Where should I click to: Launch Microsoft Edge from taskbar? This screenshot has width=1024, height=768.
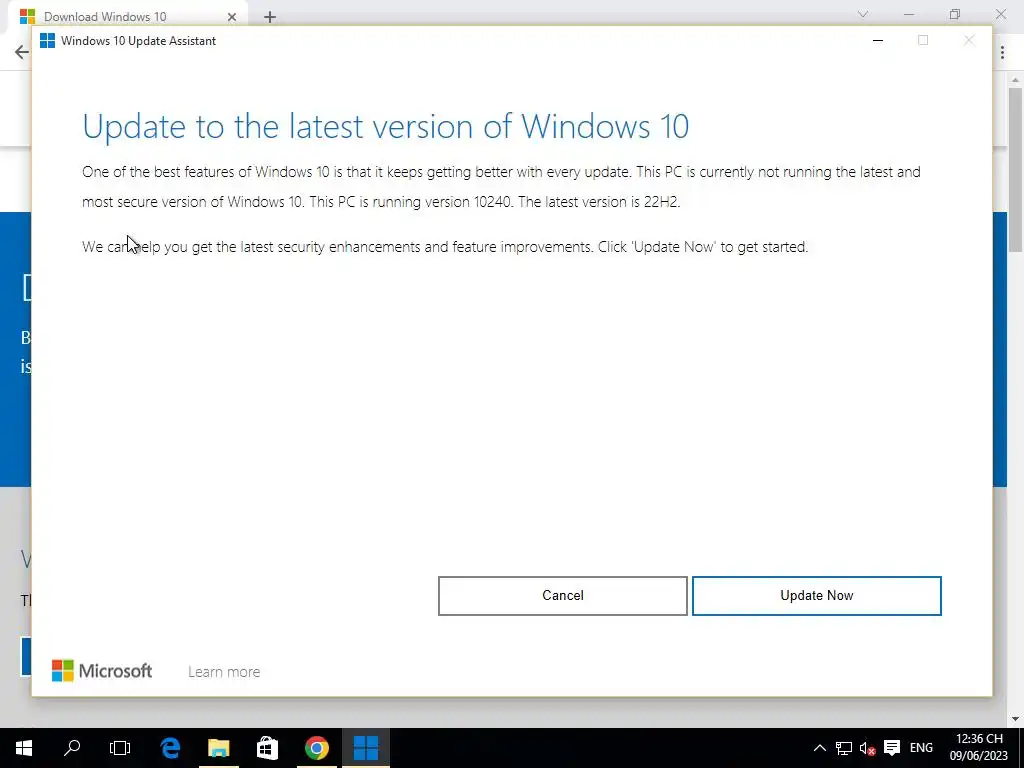point(170,748)
